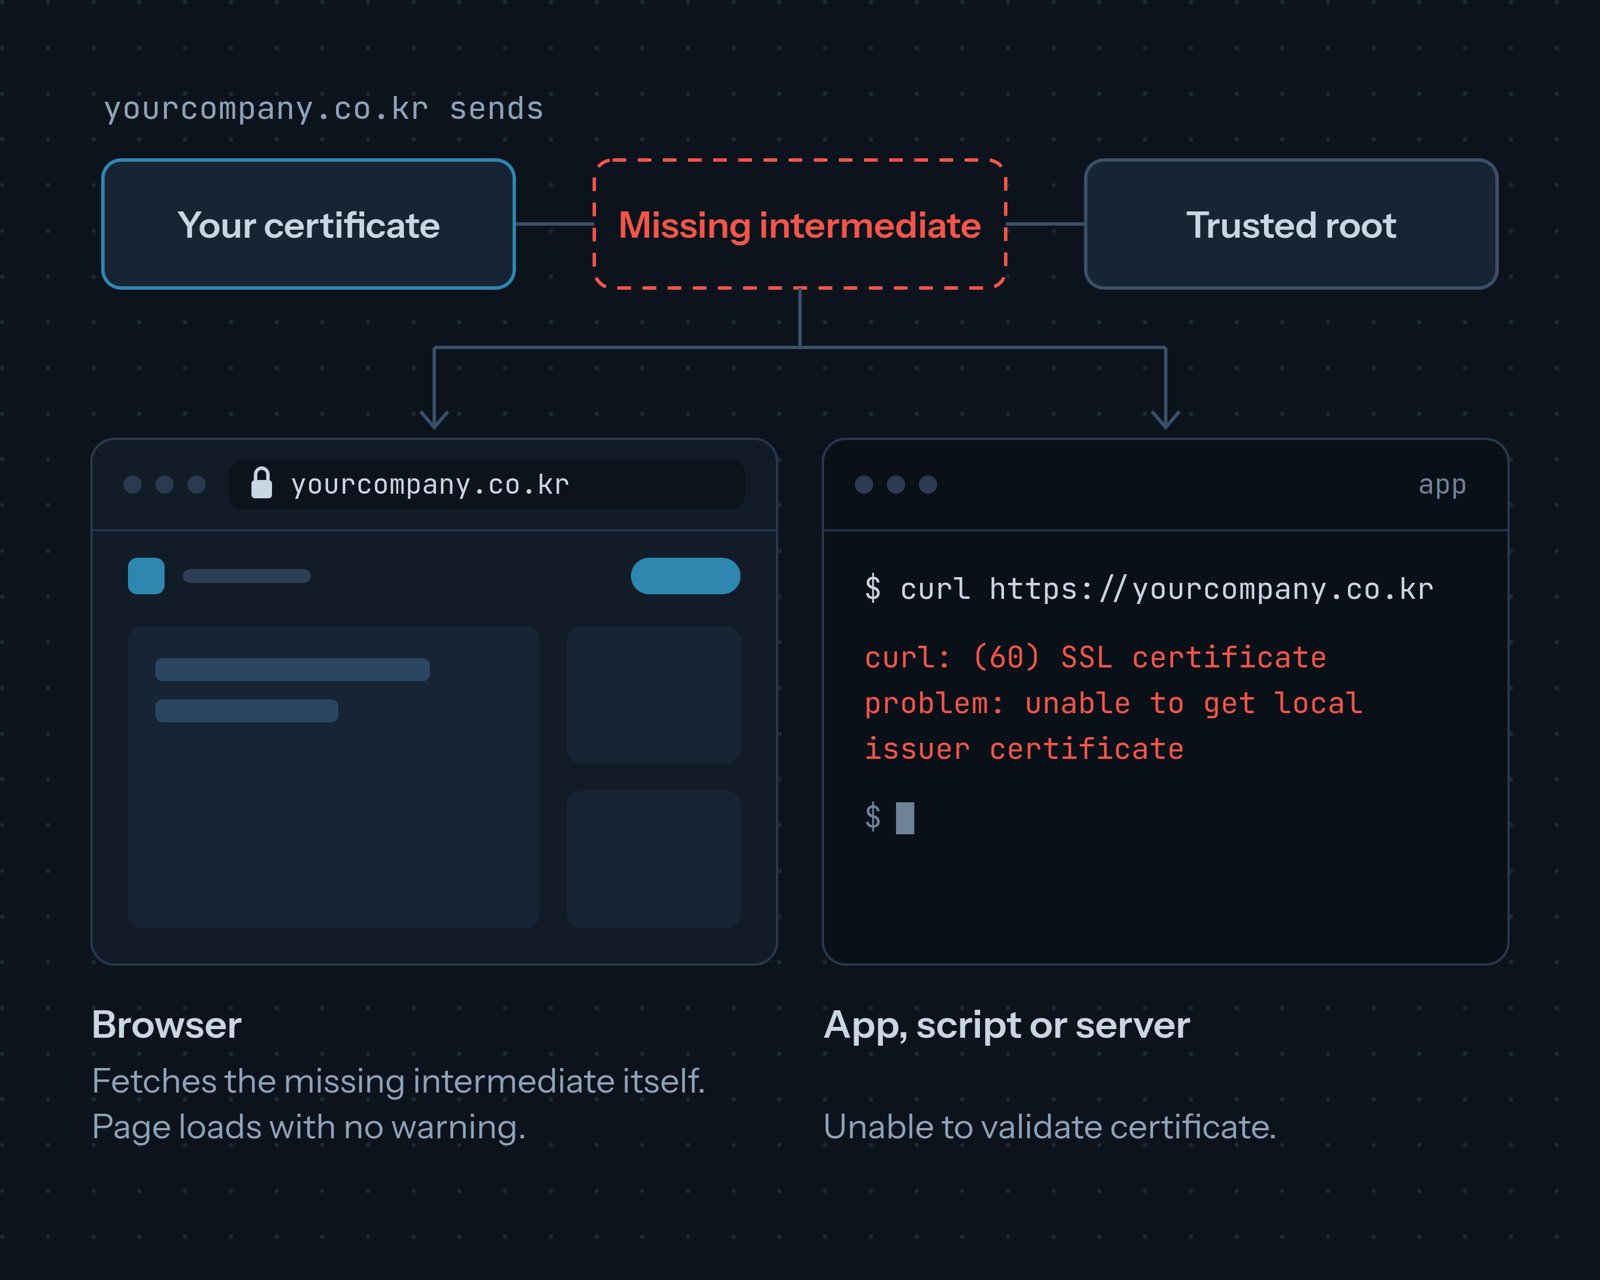Click 'Unable to validate certificate.' text
The image size is (1600, 1280).
(1050, 1127)
